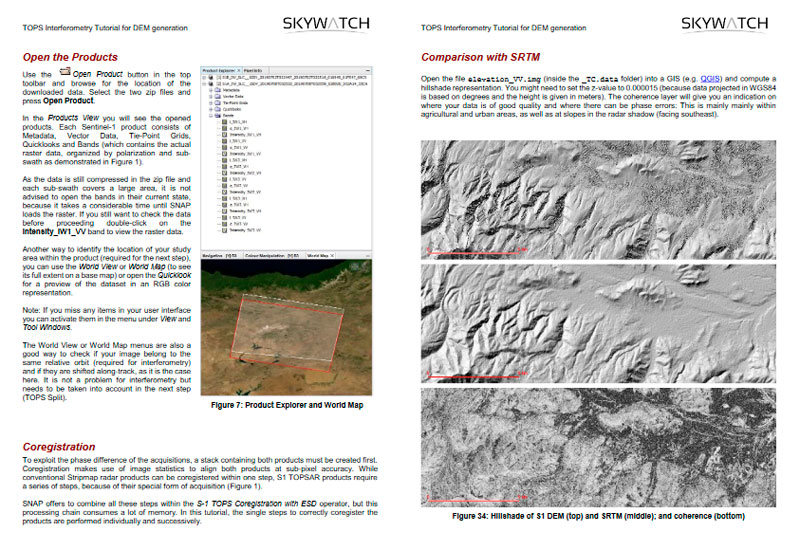Viewport: 800px width, 550px height.
Task: Click the SRTM hillshade image
Action: [x=598, y=323]
